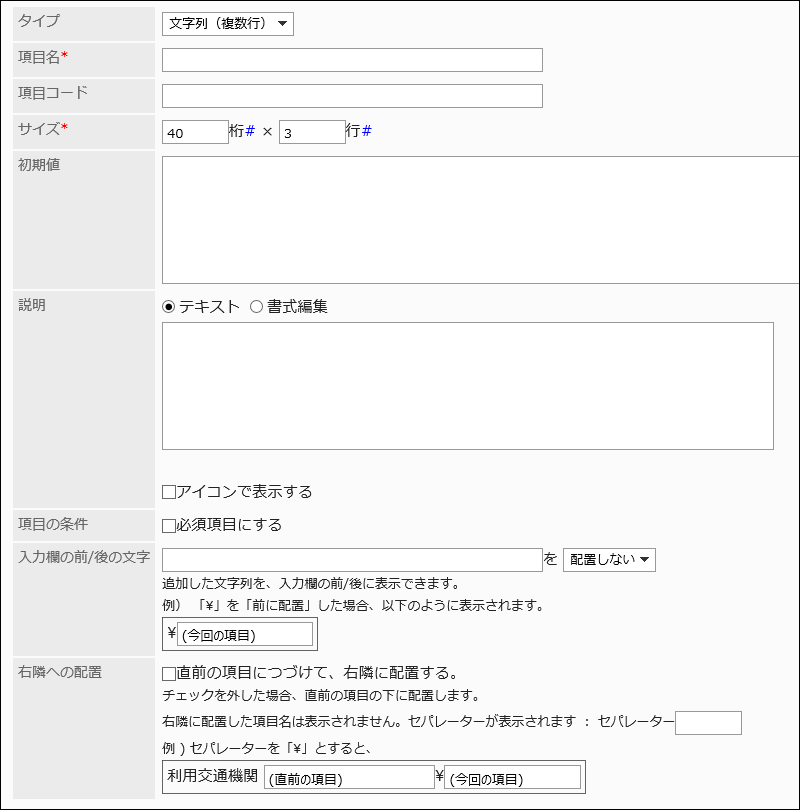Click the blue # link next to 行

click(367, 131)
